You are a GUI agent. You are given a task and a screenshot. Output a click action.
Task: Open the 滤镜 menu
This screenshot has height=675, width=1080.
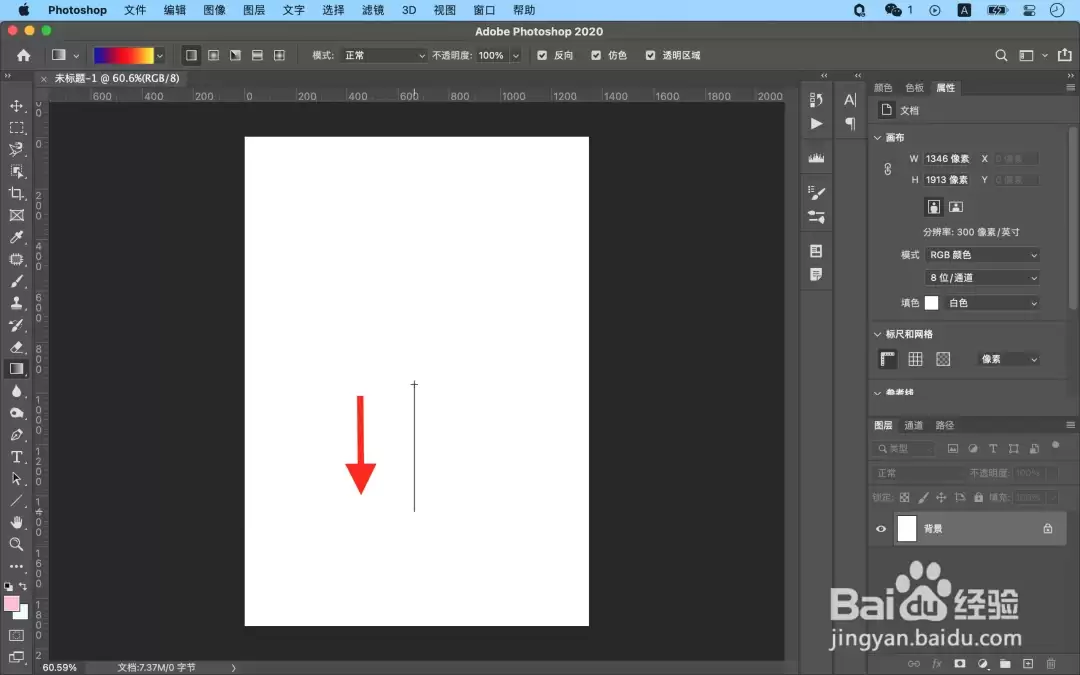pos(373,10)
